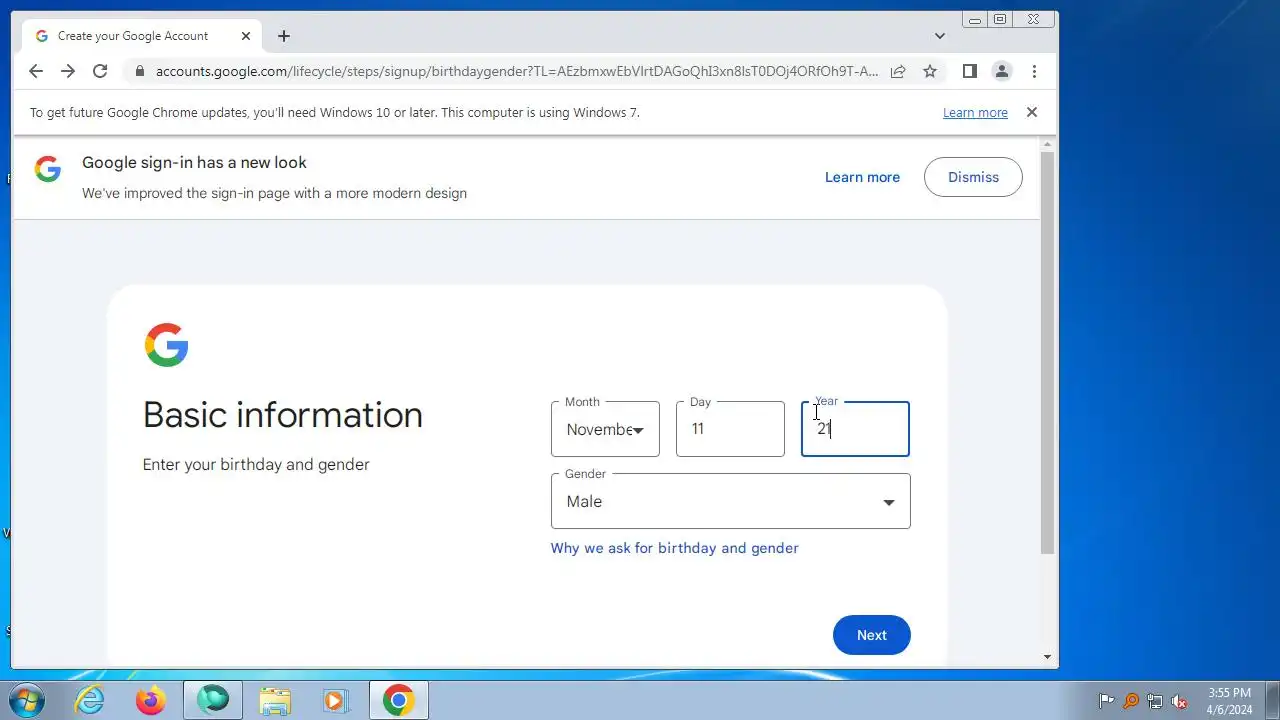Image resolution: width=1280 pixels, height=720 pixels.
Task: Open Learn more about Chrome updates
Action: pyautogui.click(x=975, y=113)
